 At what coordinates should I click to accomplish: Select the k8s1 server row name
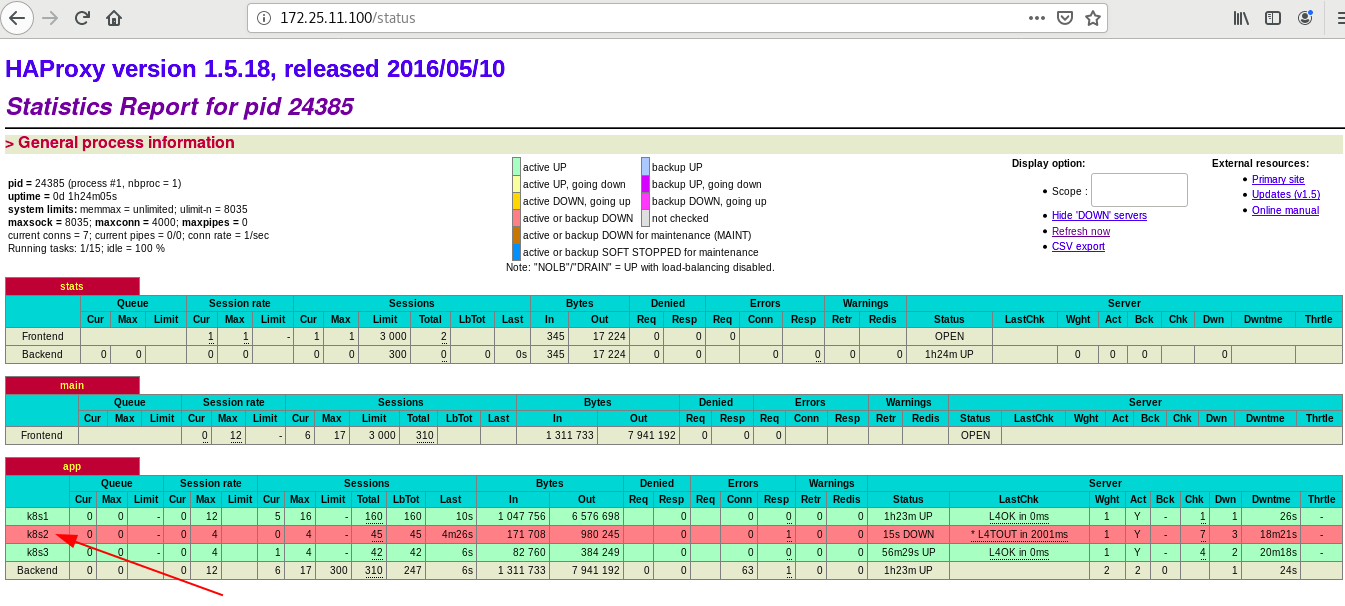point(38,516)
